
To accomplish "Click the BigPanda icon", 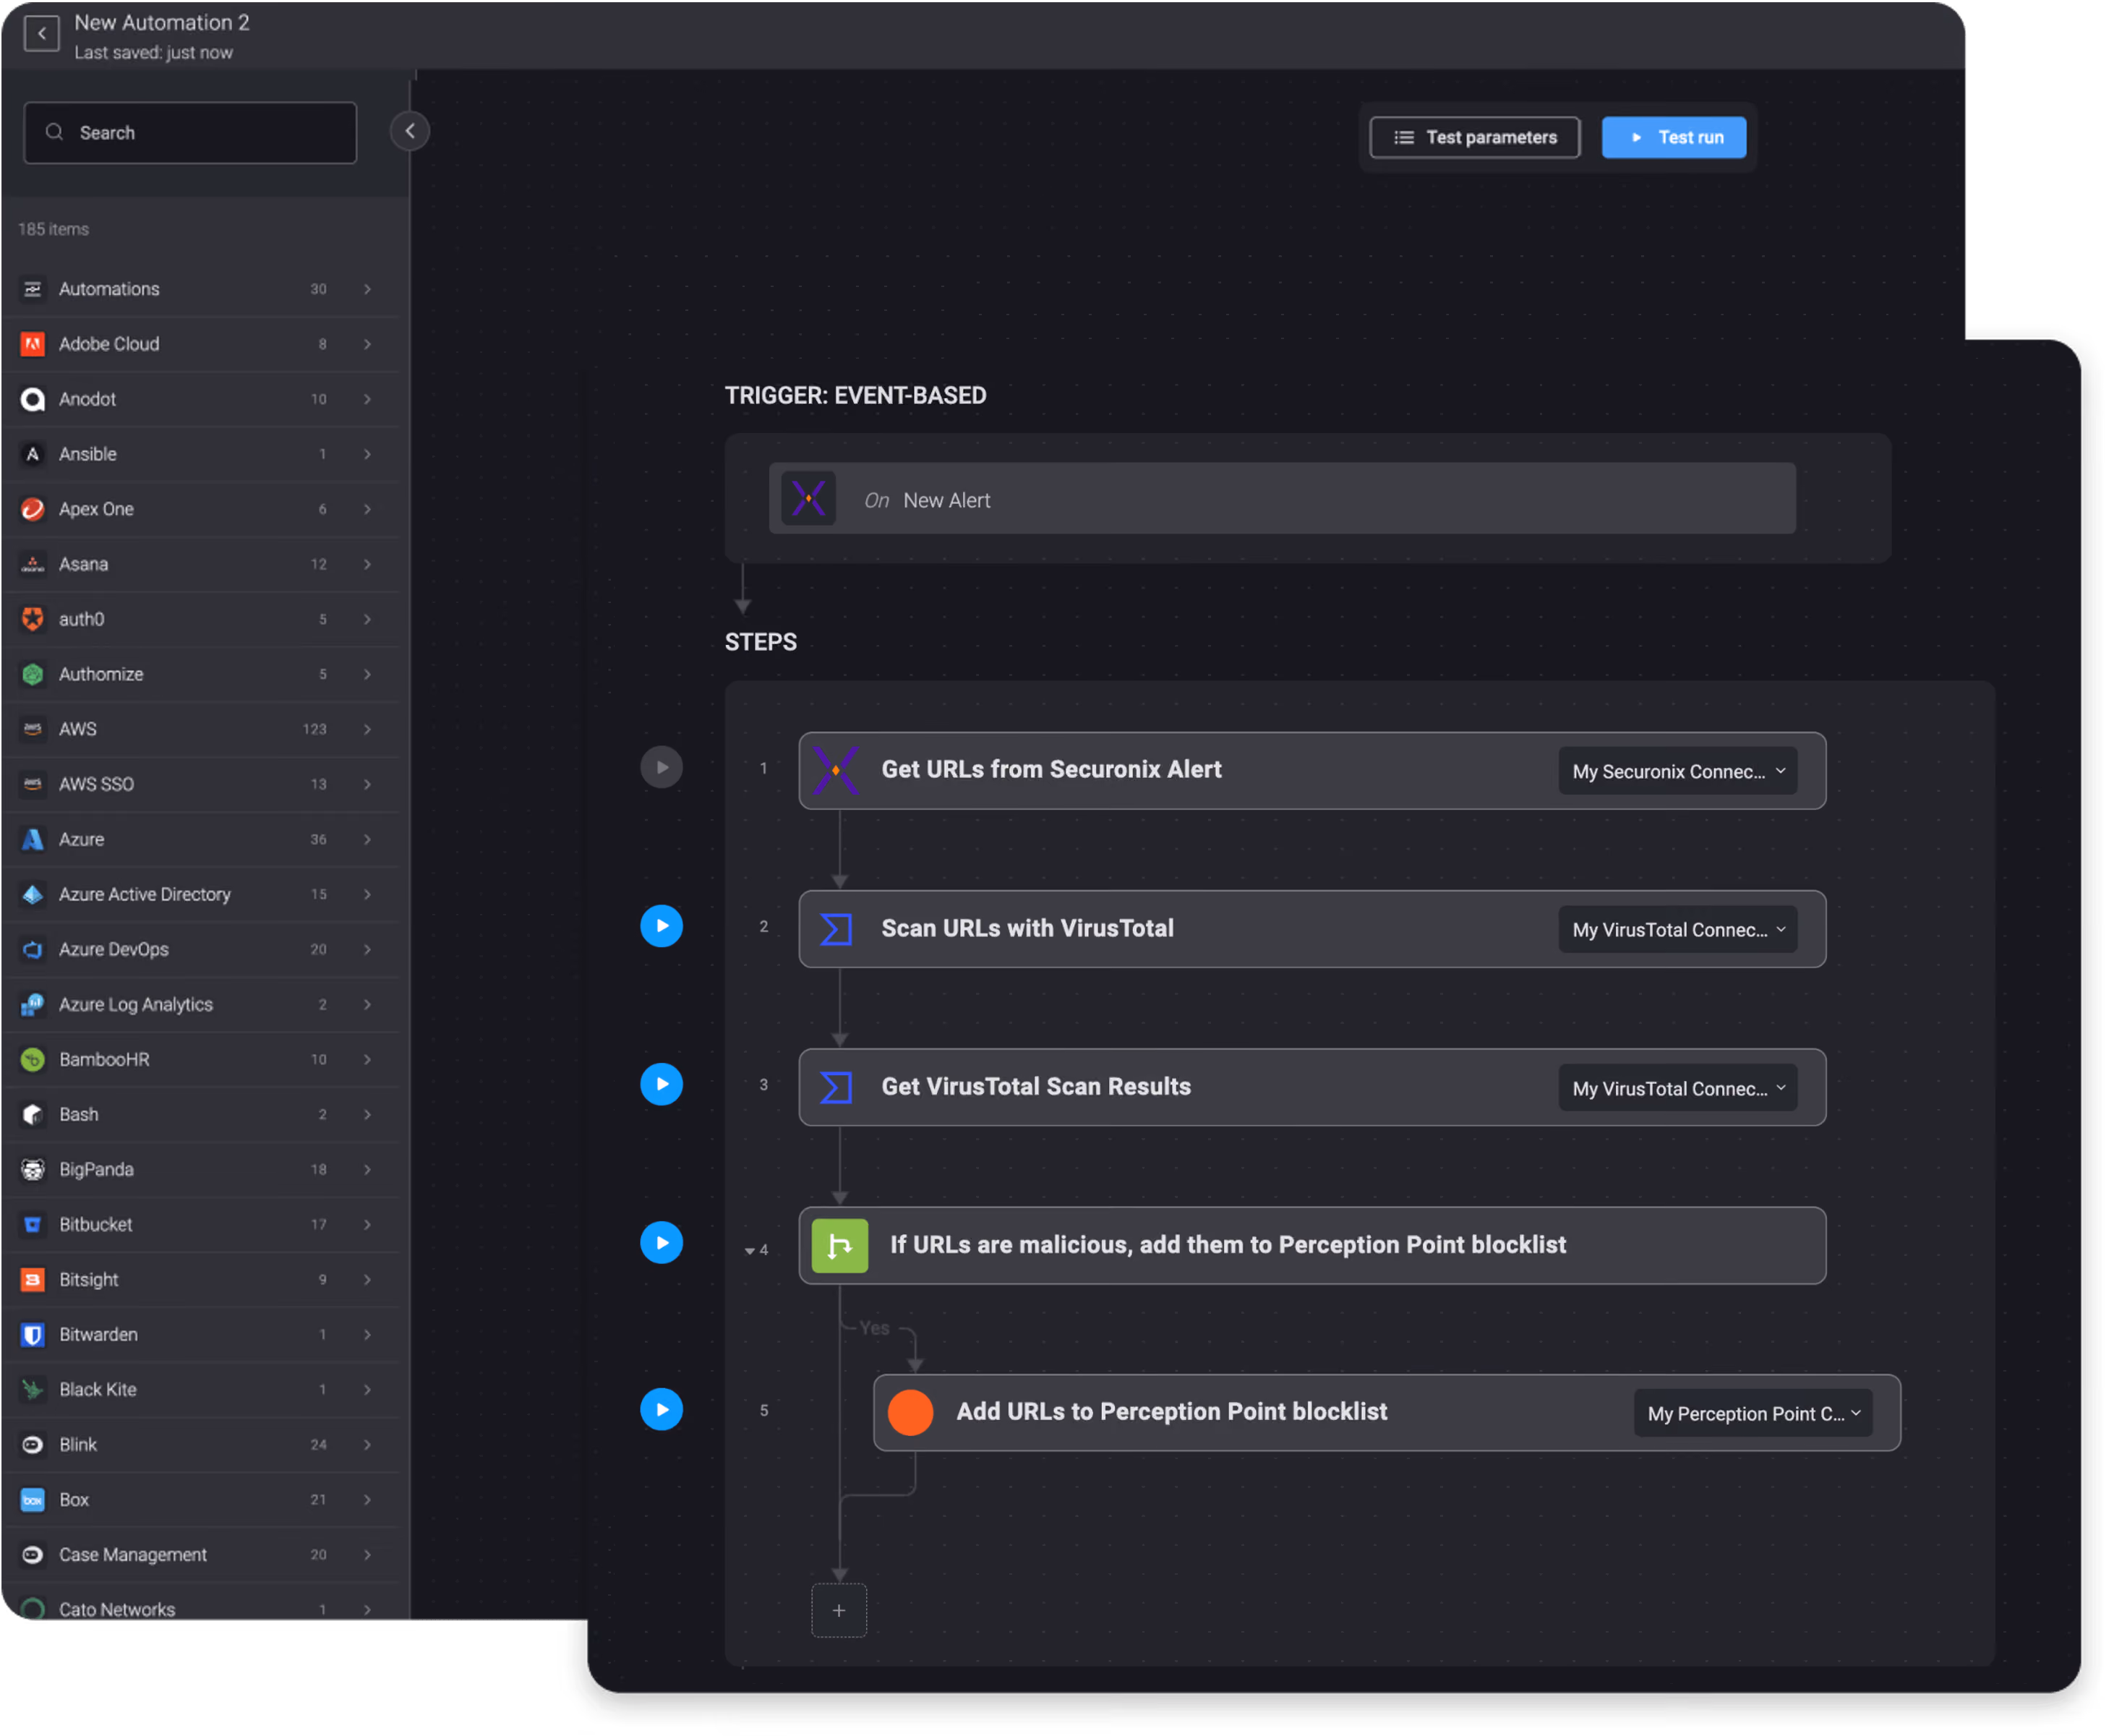I will coord(33,1169).
